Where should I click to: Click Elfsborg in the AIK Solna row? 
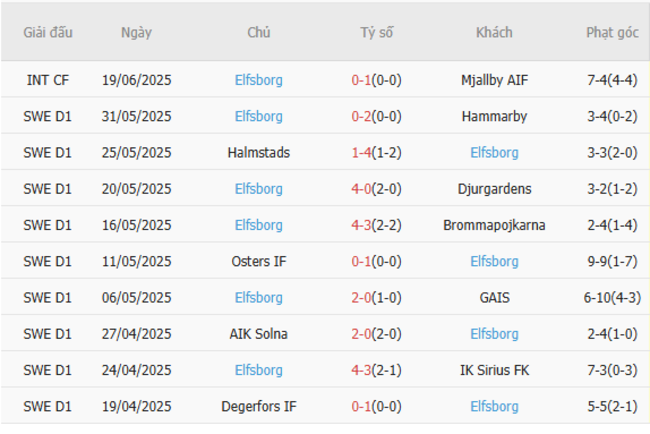(x=494, y=334)
